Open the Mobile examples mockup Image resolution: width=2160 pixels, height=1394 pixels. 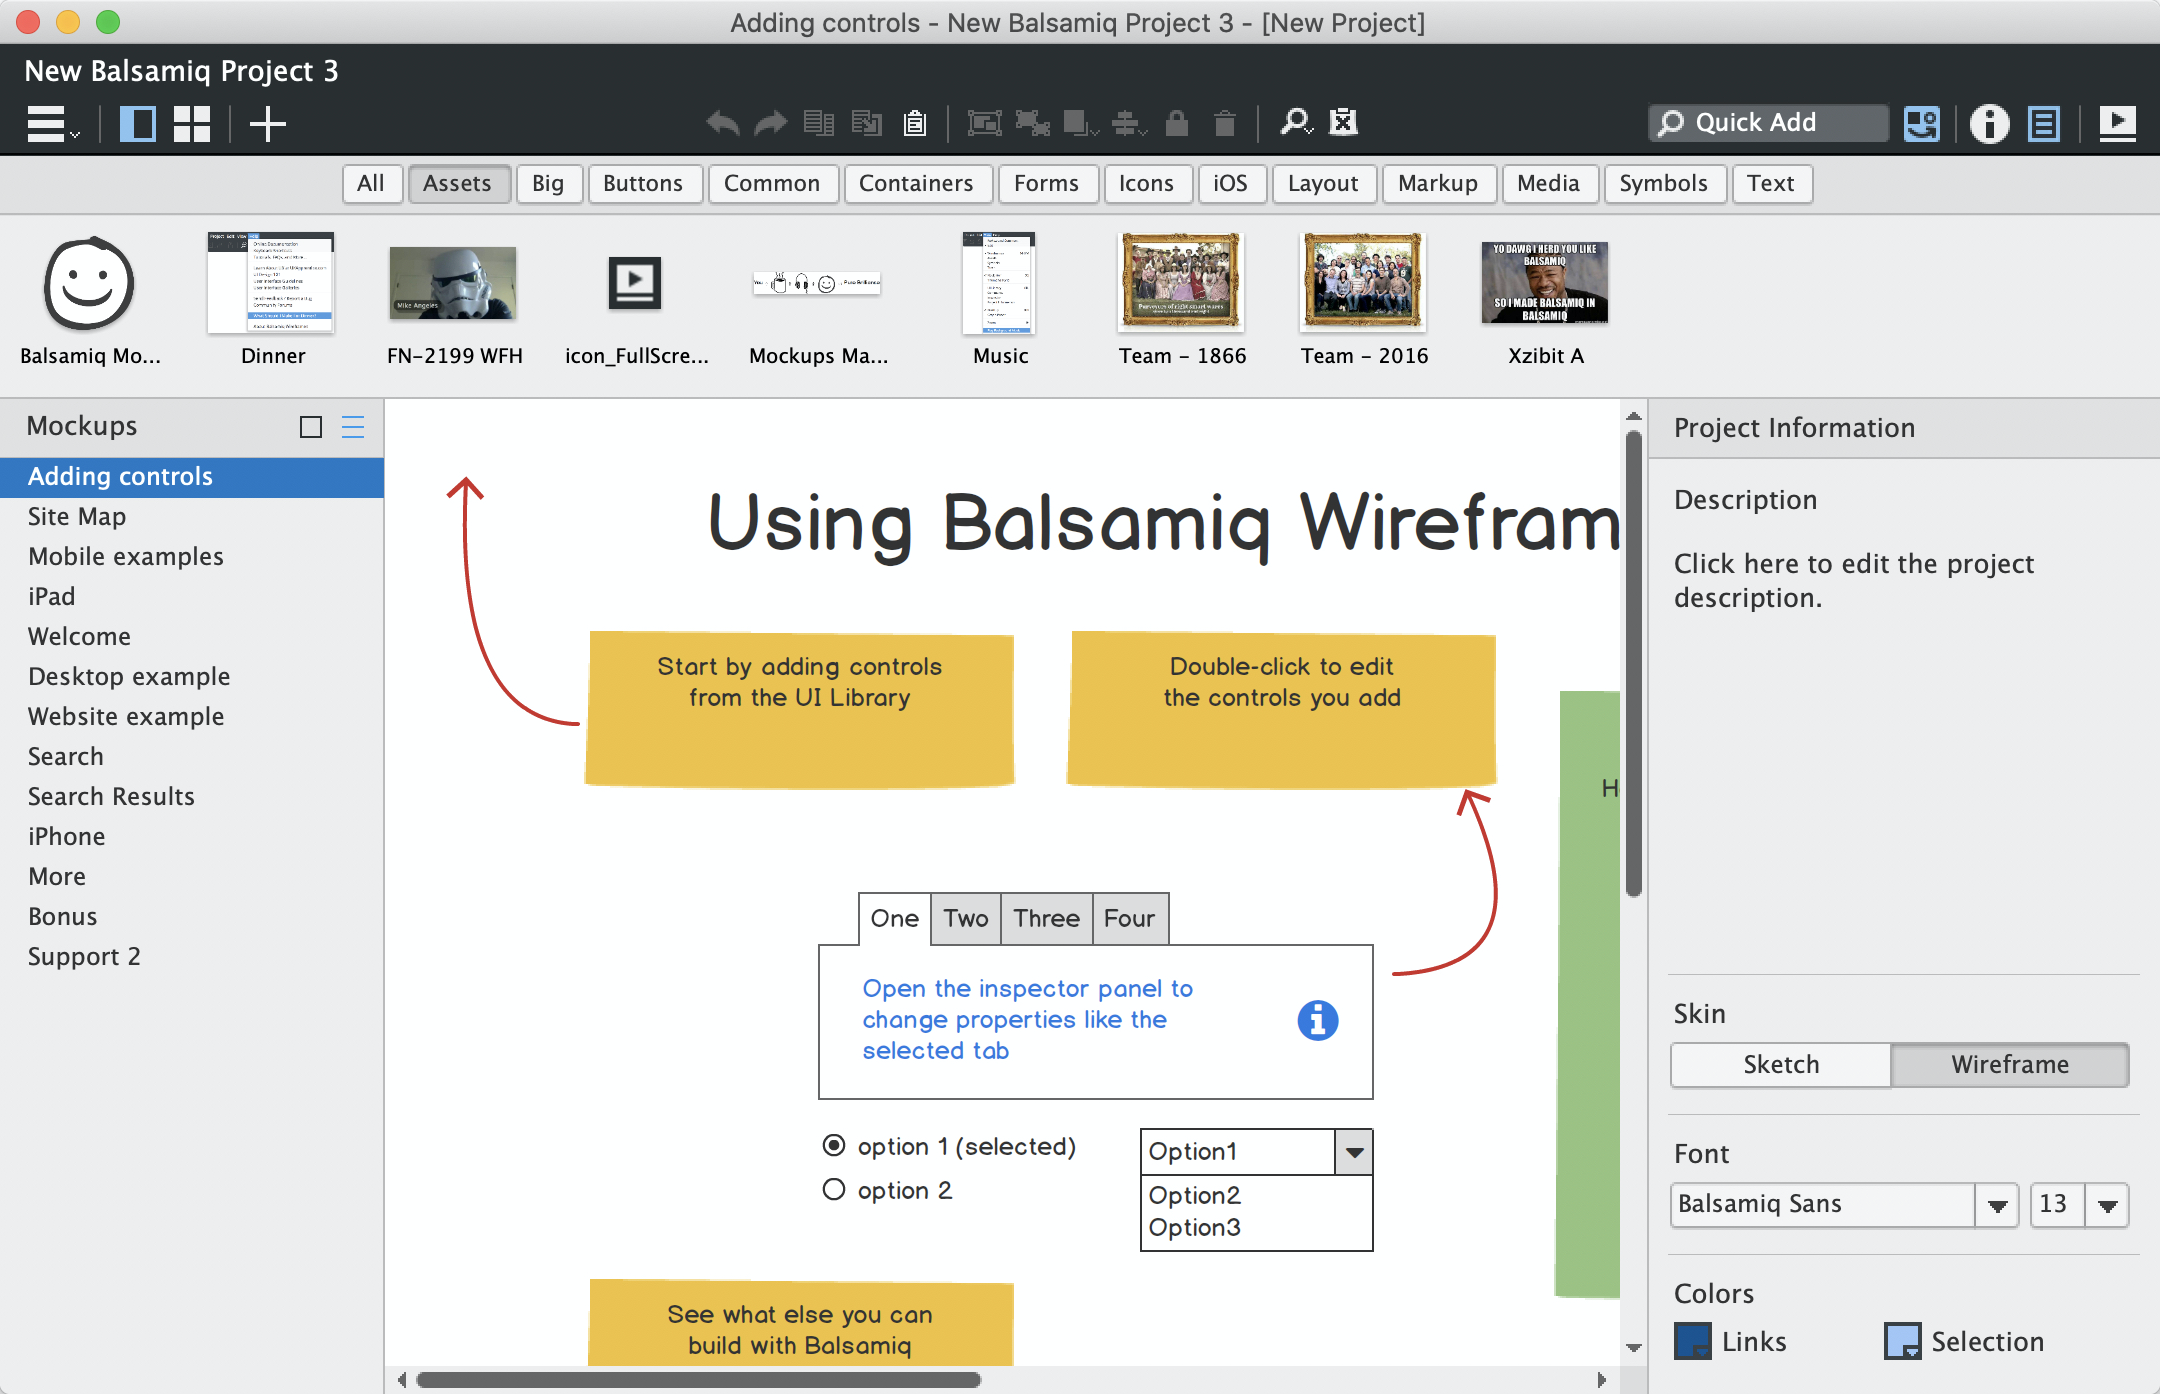[192, 557]
